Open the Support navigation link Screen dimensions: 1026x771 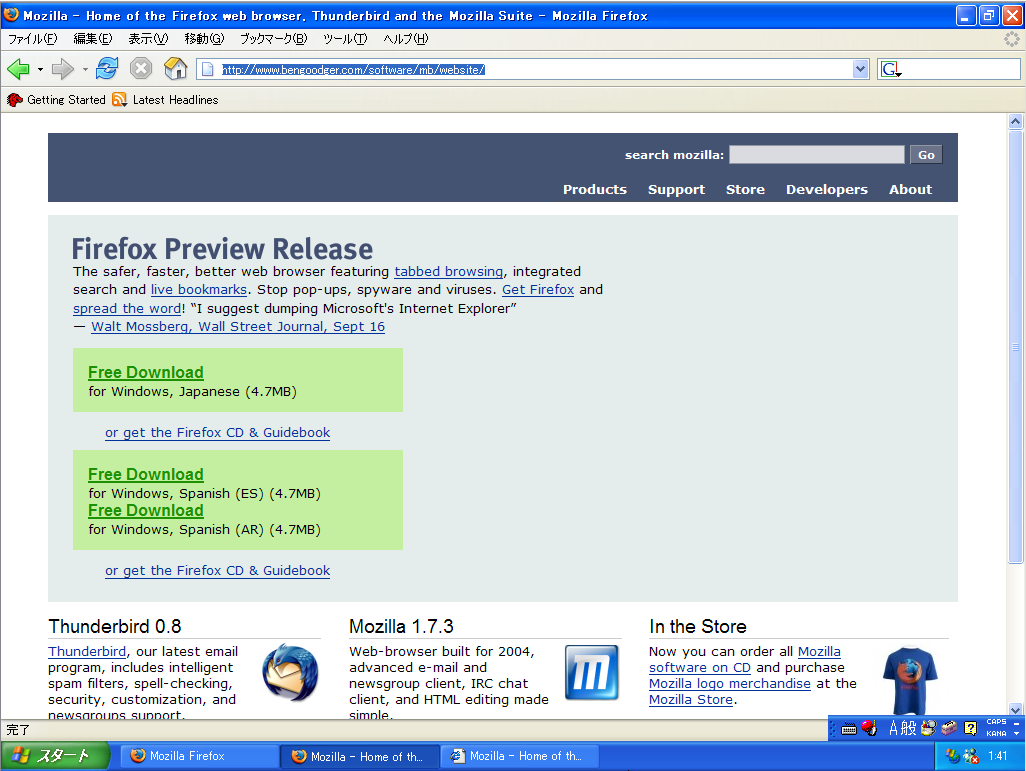point(676,189)
